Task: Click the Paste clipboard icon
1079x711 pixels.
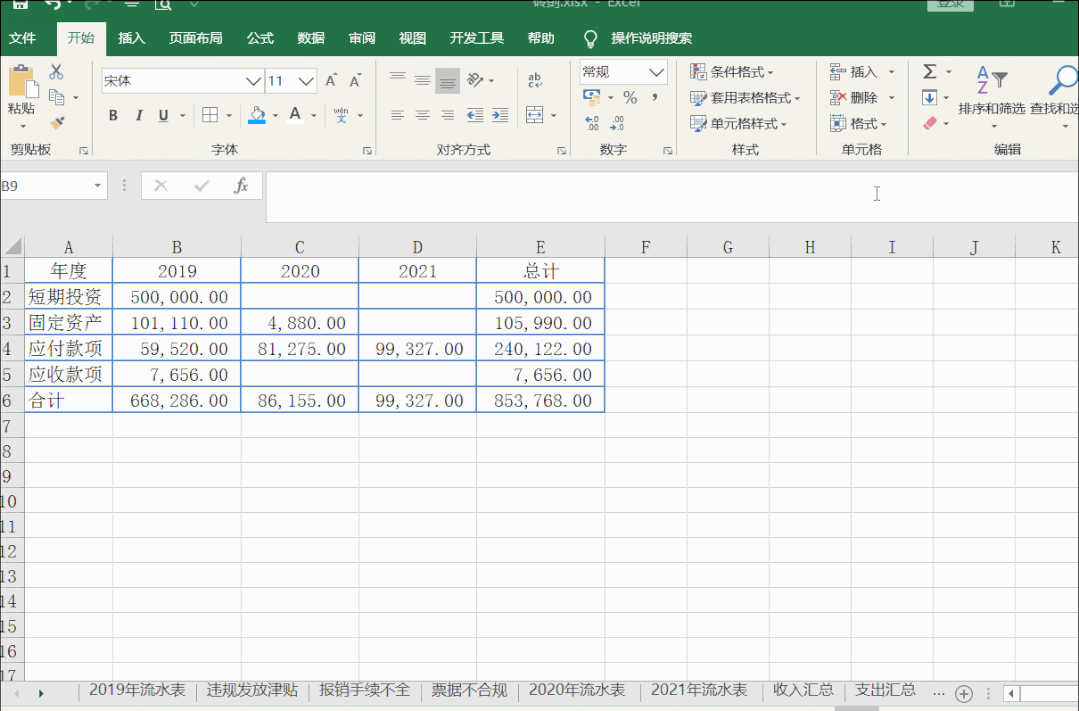Action: pos(23,81)
